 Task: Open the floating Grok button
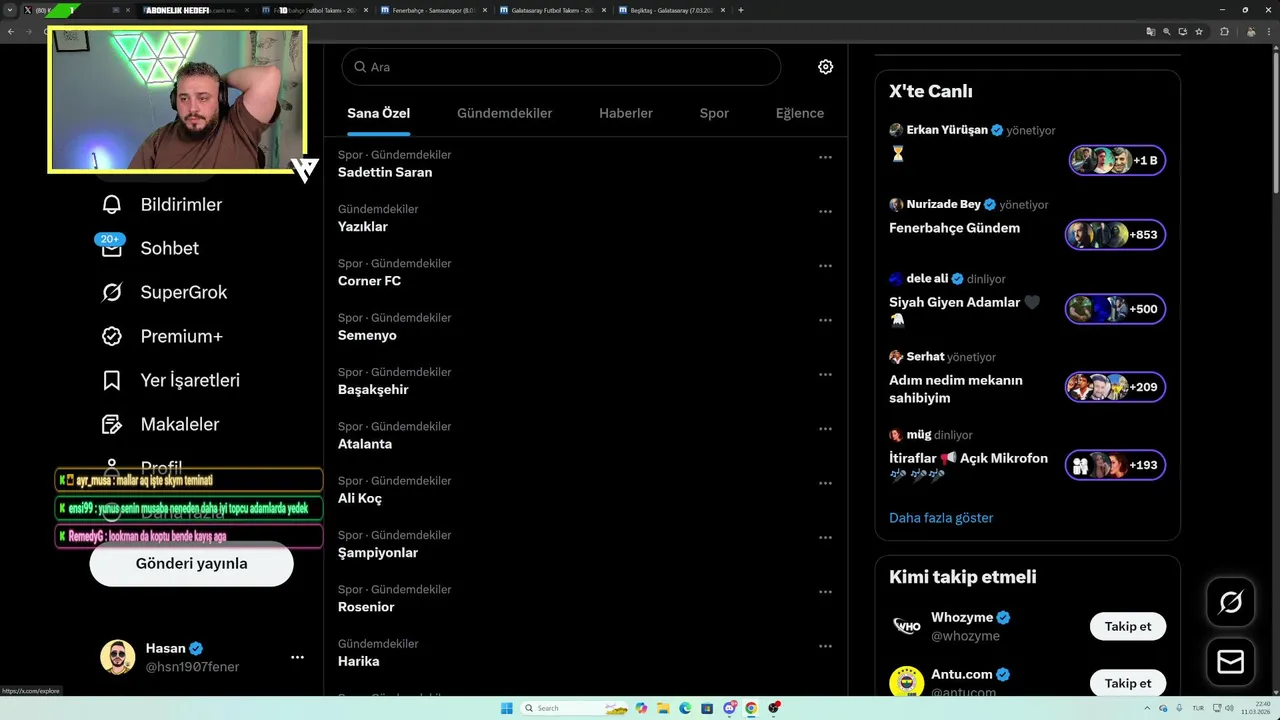point(1231,602)
